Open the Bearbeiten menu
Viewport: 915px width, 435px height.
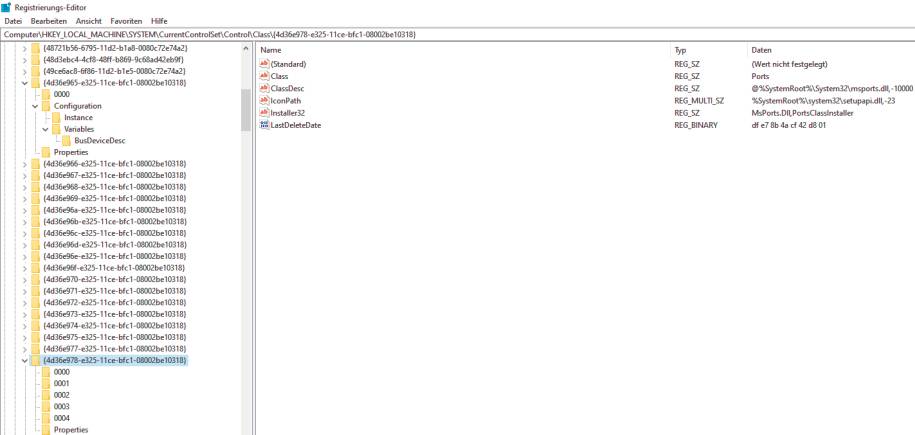[x=49, y=21]
